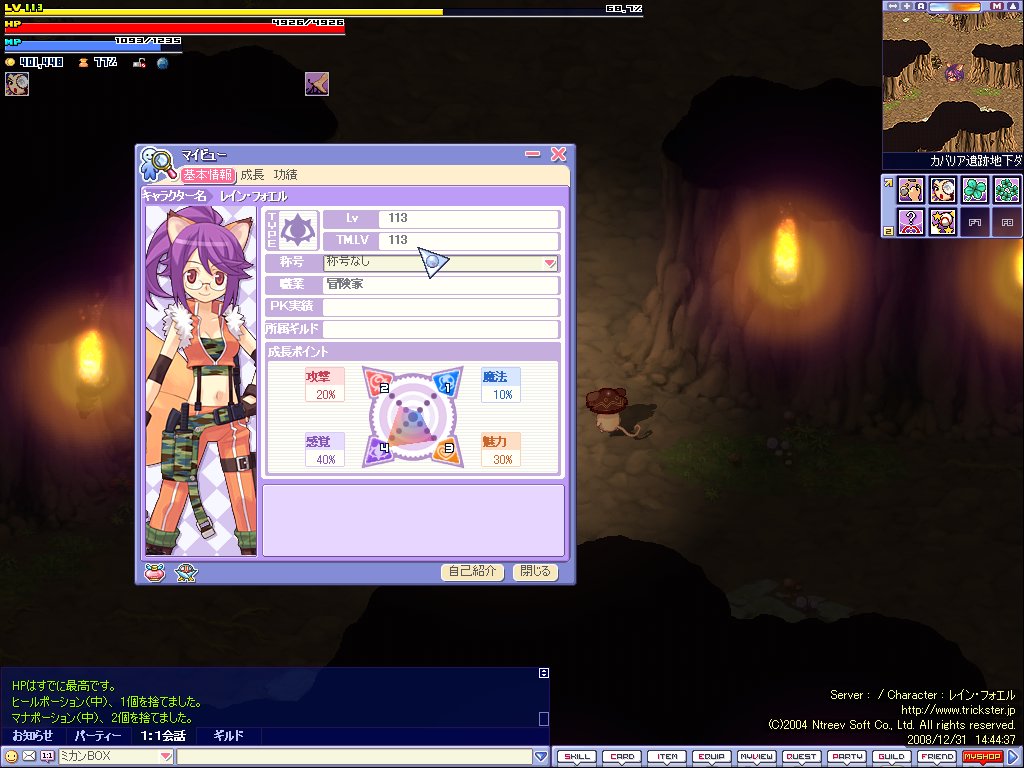Click the chat log scrollbar handle
Viewport: 1024px width, 768px height.
[543, 719]
